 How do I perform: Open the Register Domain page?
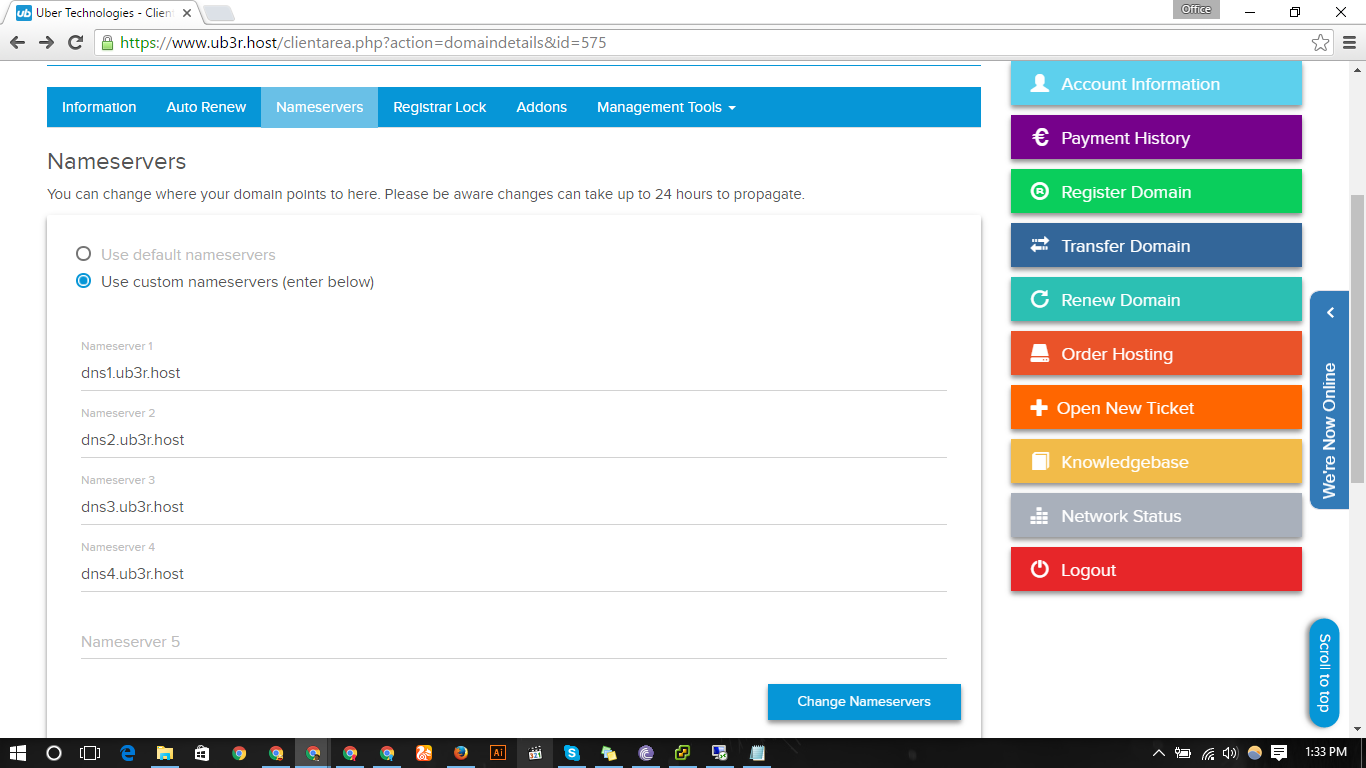(1156, 192)
